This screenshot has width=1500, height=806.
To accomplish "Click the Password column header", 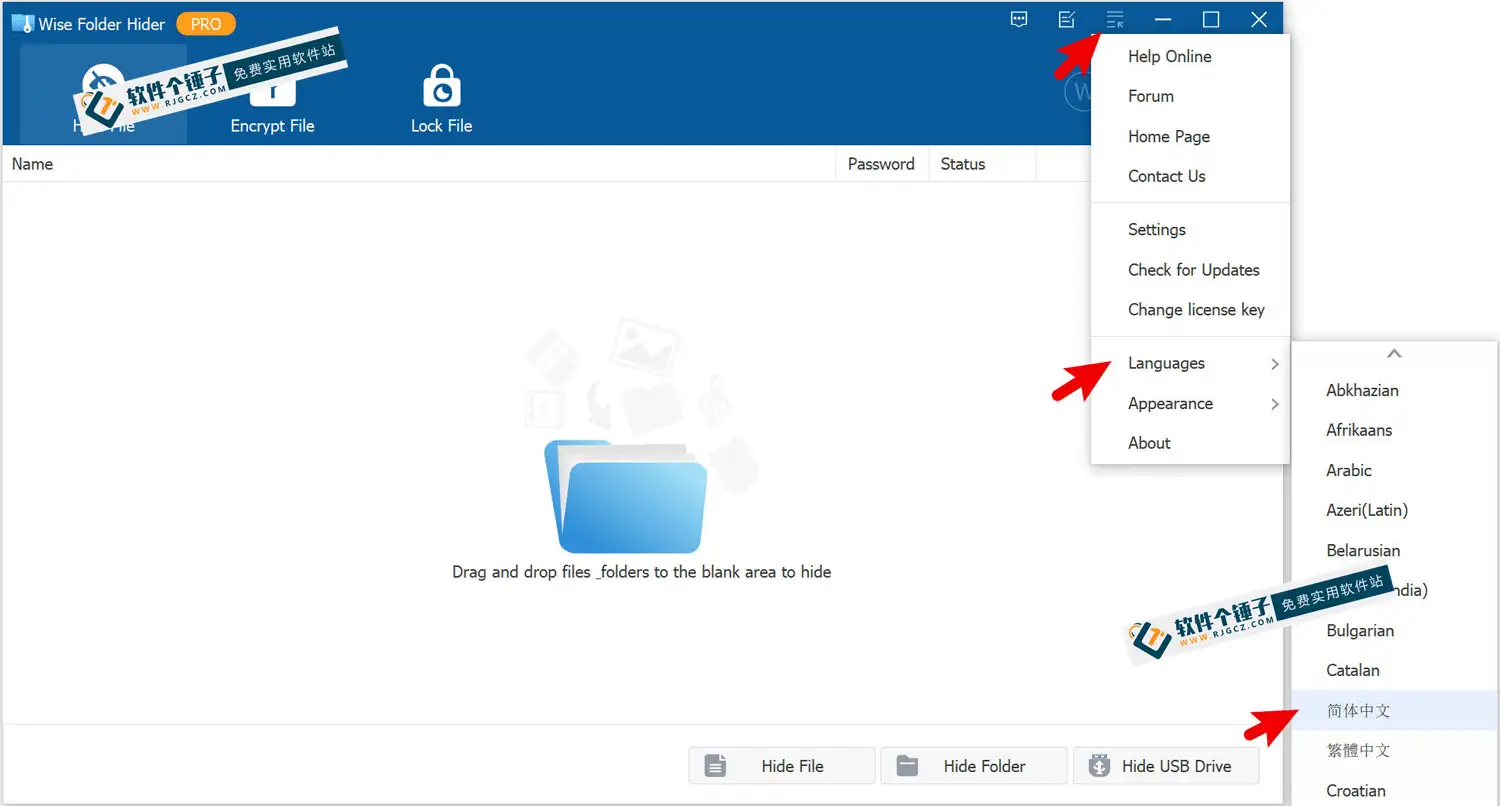I will [881, 164].
